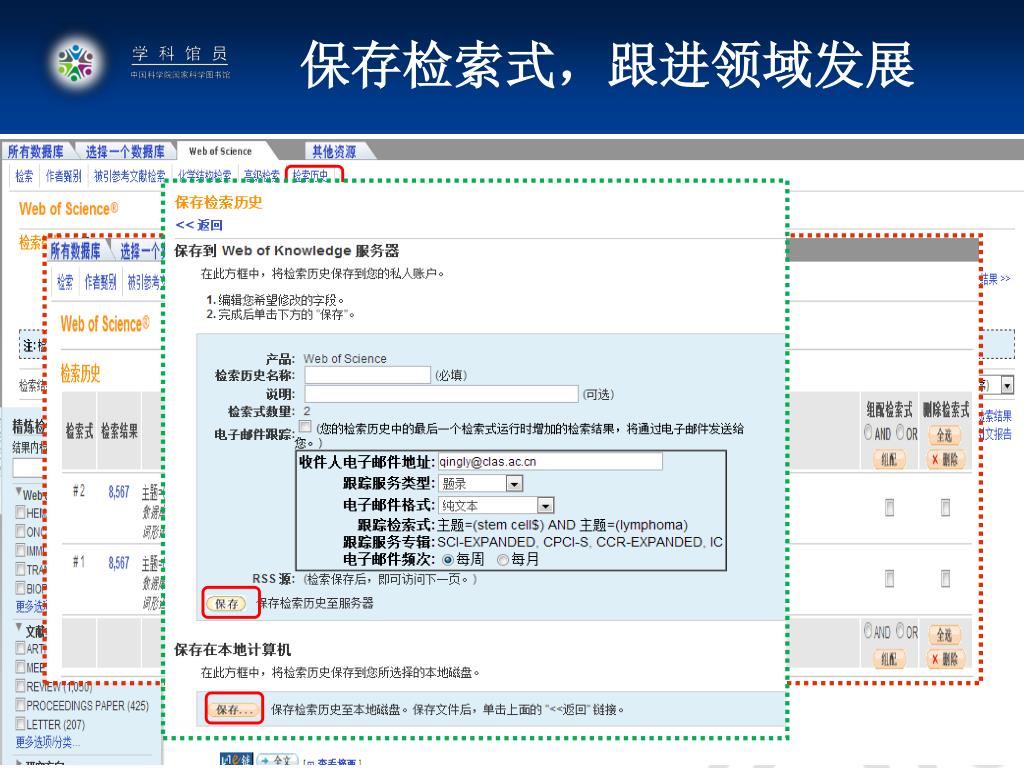Click the << 返回 link
The image size is (1024, 768).
coord(199,225)
